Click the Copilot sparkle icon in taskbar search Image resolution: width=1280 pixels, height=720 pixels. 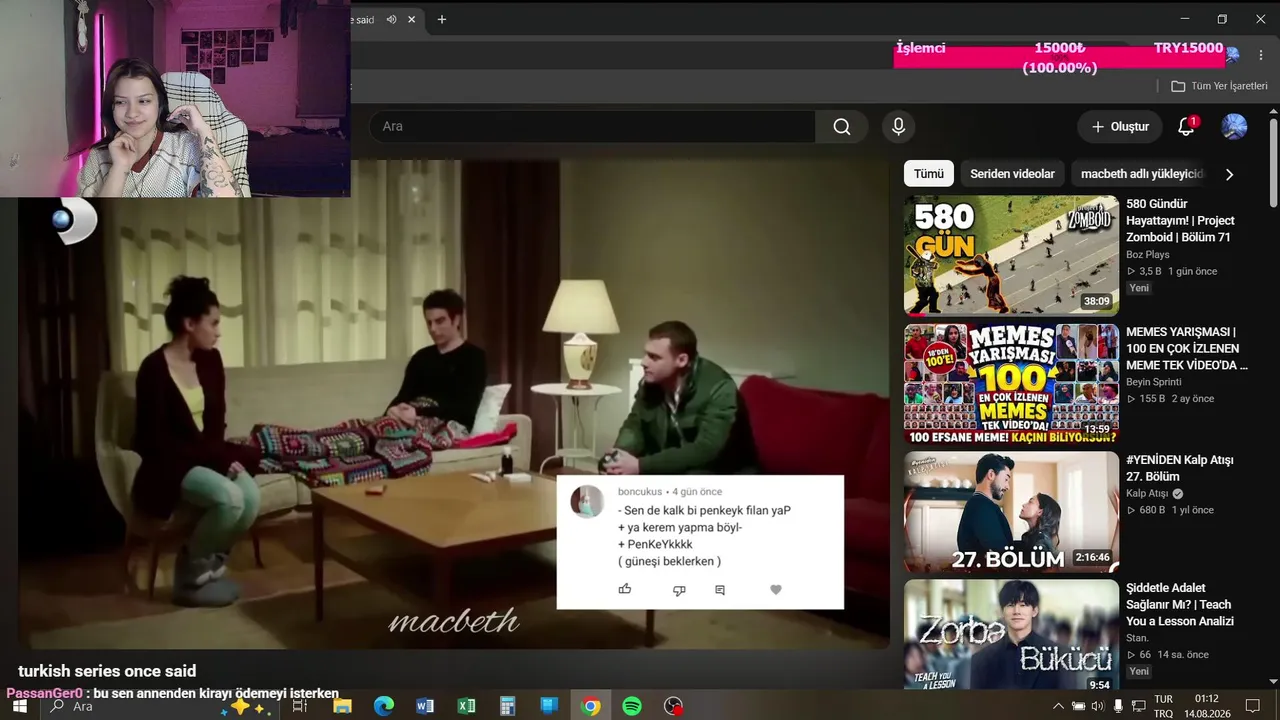247,706
